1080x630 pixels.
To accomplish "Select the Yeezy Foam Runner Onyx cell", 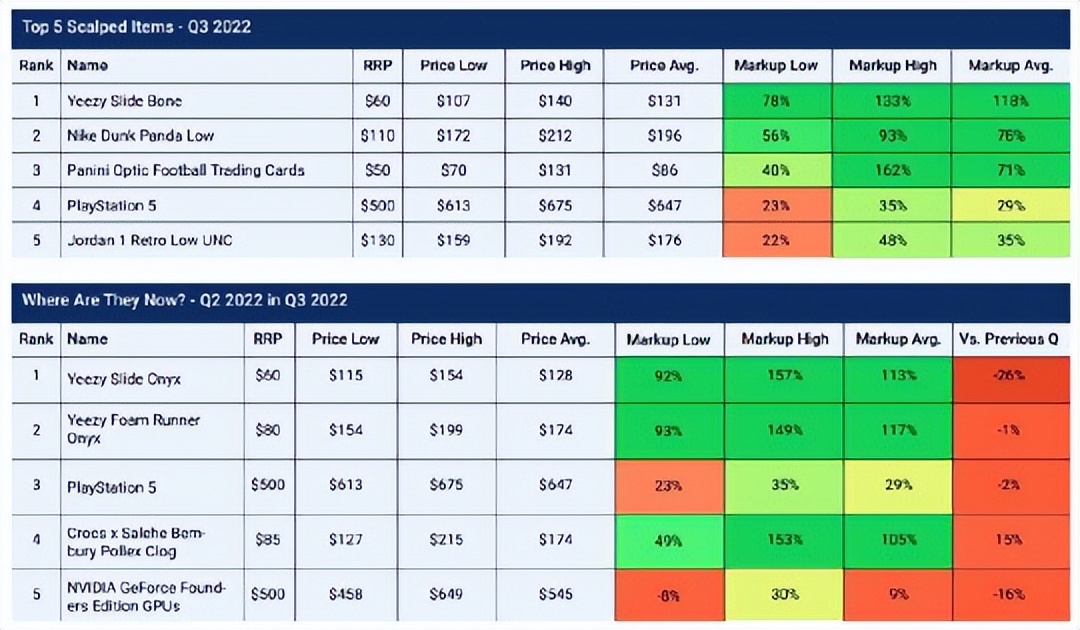I will click(x=133, y=429).
